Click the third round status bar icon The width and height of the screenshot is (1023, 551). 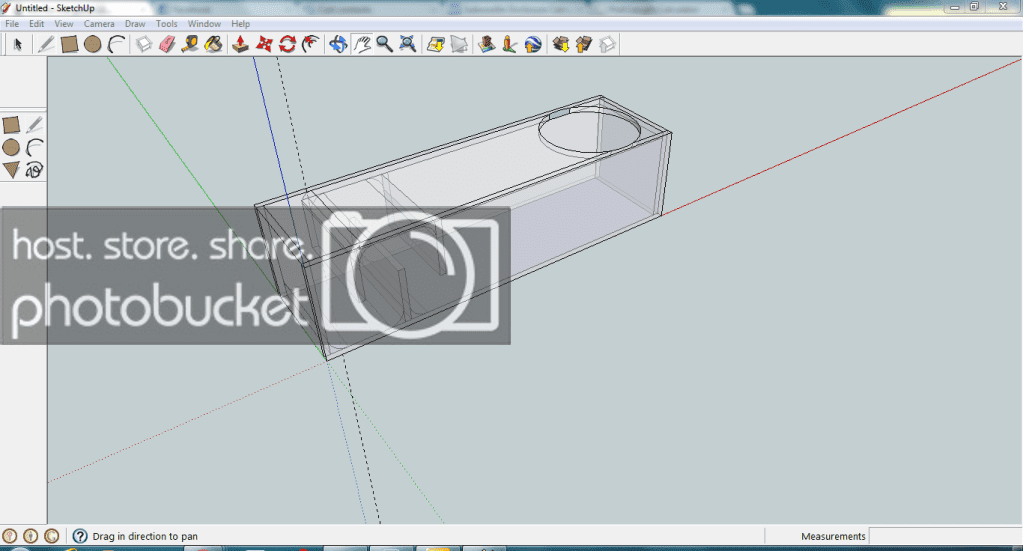point(52,536)
